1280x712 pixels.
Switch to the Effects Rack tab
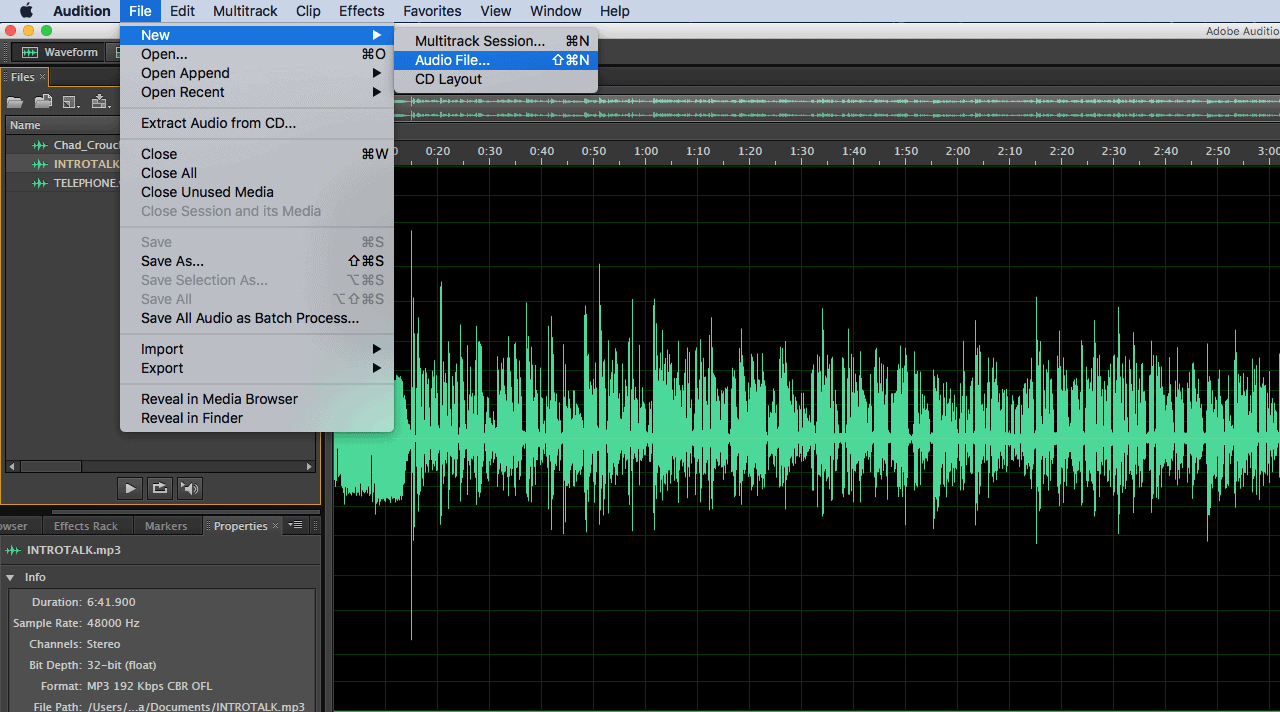pos(85,526)
